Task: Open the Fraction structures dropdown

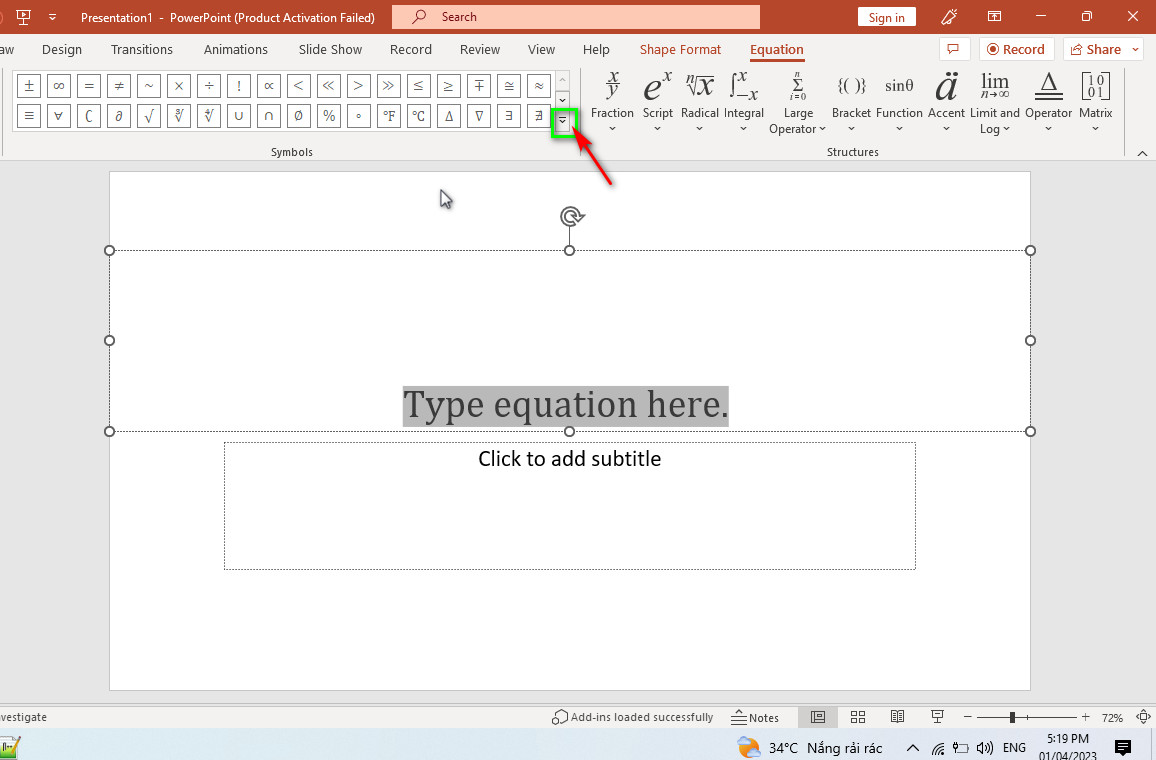Action: (x=612, y=103)
